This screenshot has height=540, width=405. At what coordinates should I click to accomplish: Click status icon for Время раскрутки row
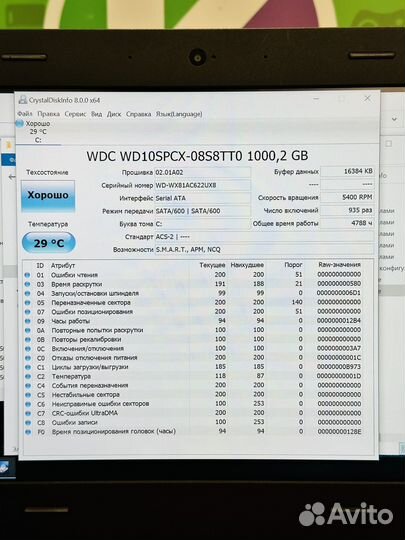coord(28,284)
